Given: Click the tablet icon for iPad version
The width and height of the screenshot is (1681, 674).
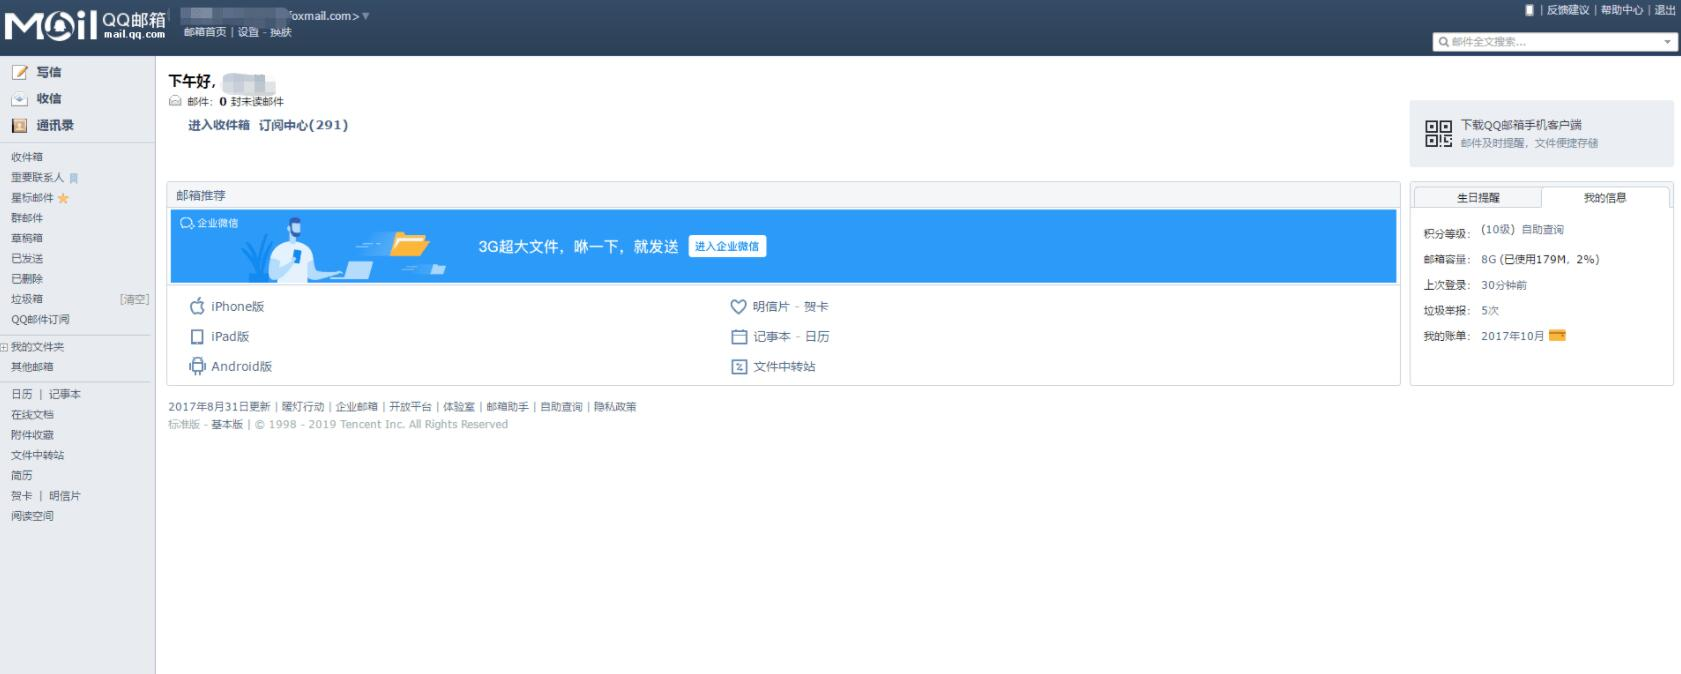Looking at the screenshot, I should point(197,337).
